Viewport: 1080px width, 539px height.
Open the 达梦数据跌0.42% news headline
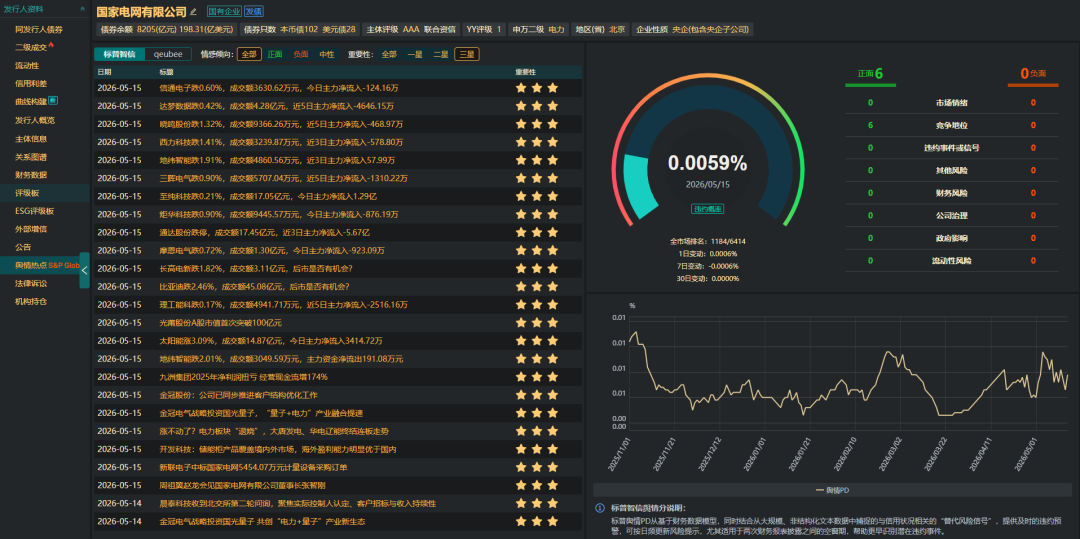(276, 106)
